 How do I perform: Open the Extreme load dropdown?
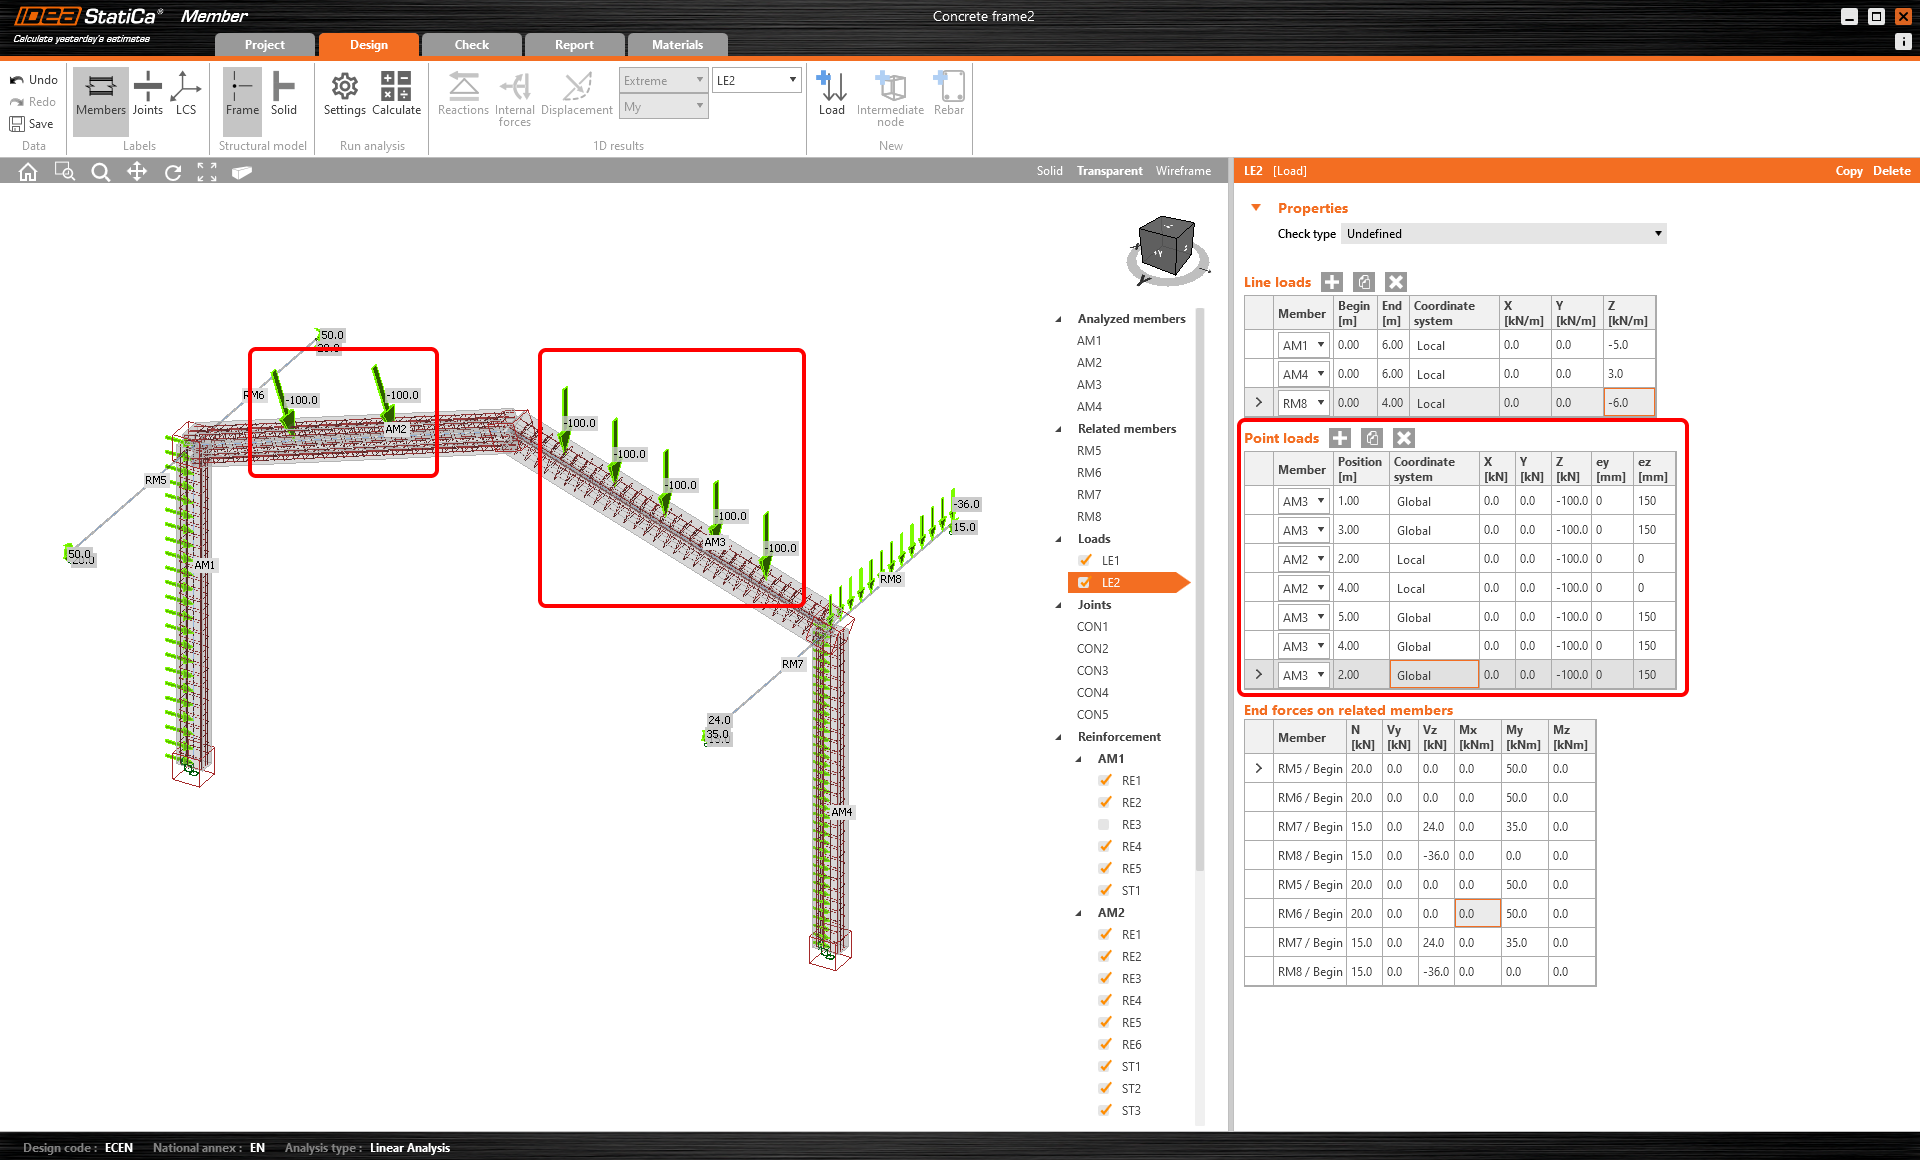[664, 82]
